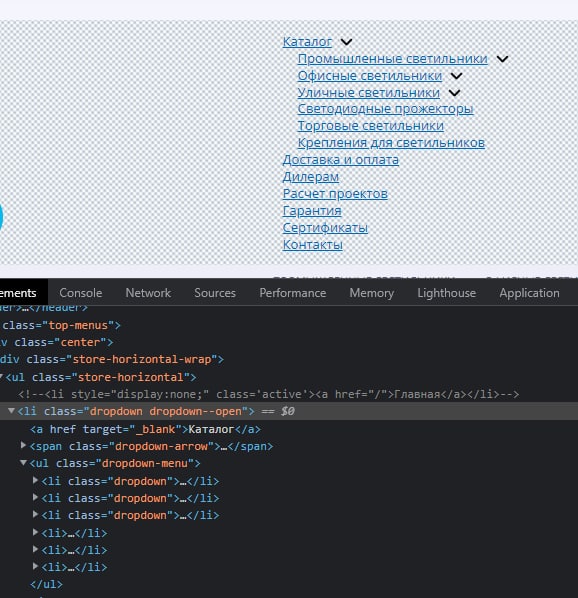Select the class center div line

[56, 342]
